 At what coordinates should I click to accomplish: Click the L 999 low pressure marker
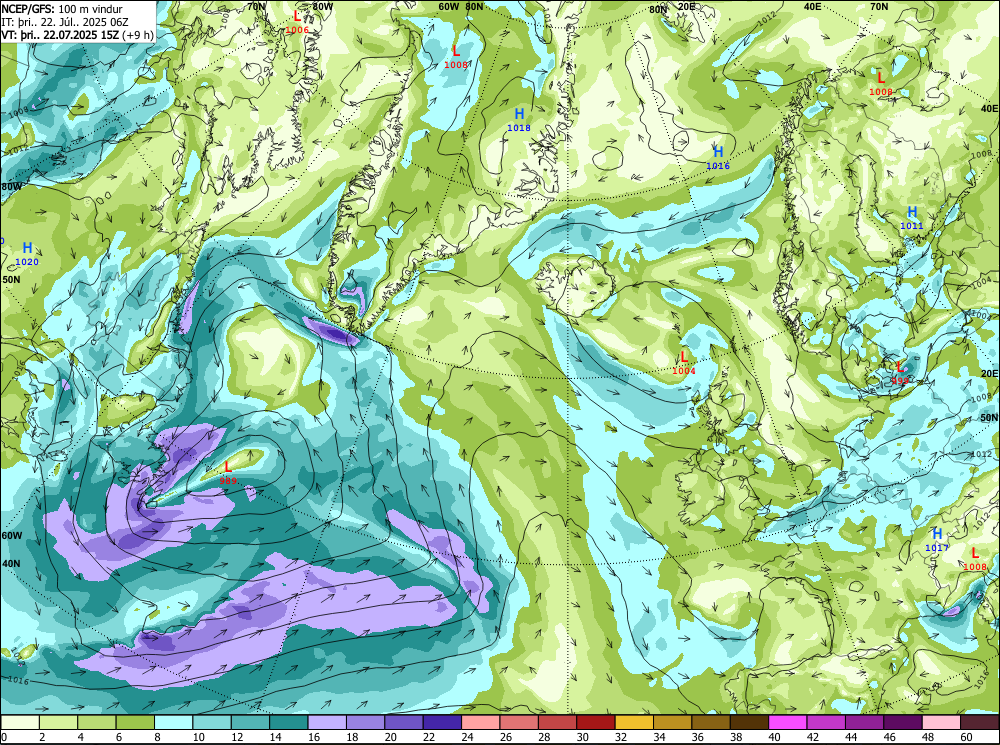(x=900, y=372)
